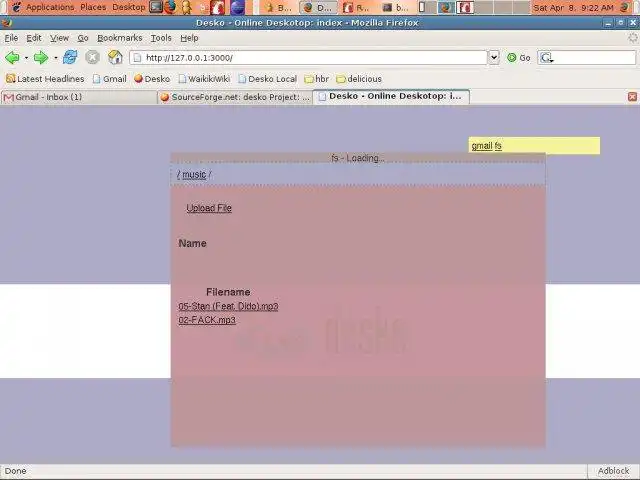This screenshot has width=640, height=480.
Task: Launch Firefox from the top panel
Action: coord(170,7)
